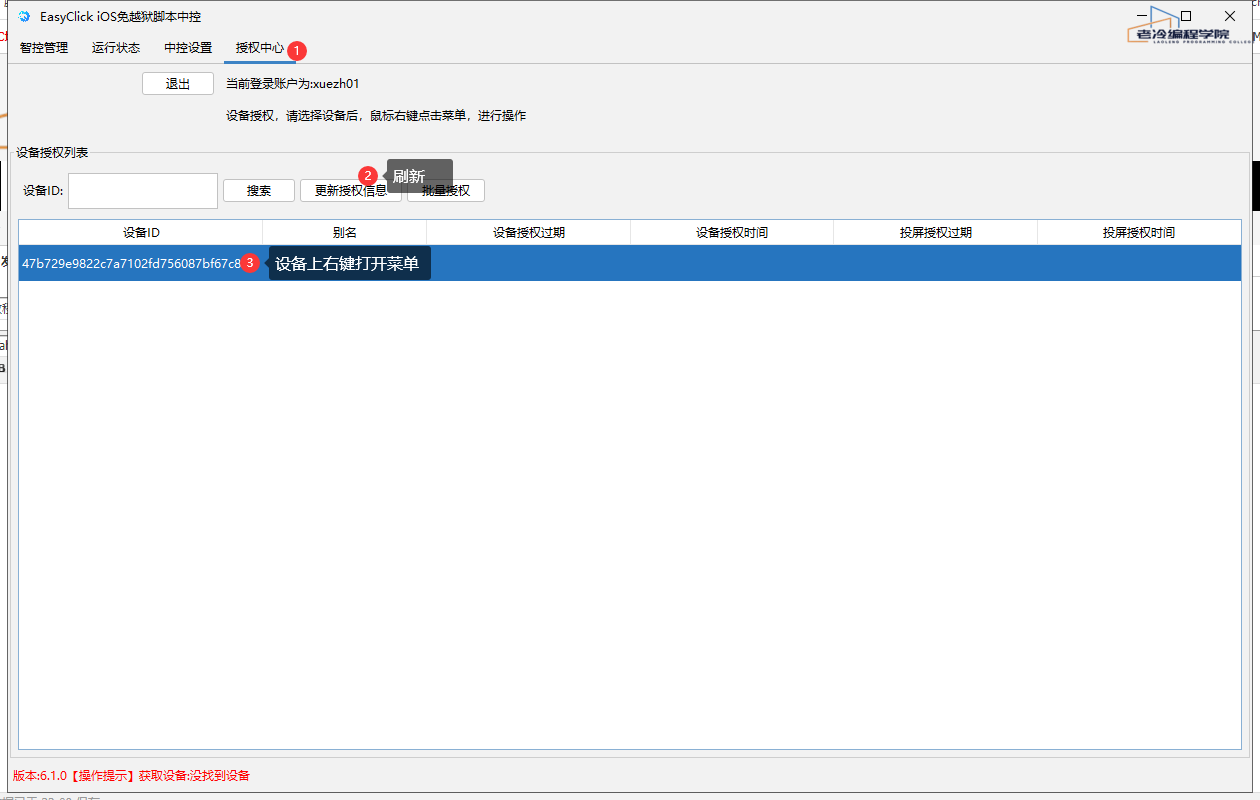Click the 更新授权信息 button
The width and height of the screenshot is (1260, 800).
[x=351, y=191]
